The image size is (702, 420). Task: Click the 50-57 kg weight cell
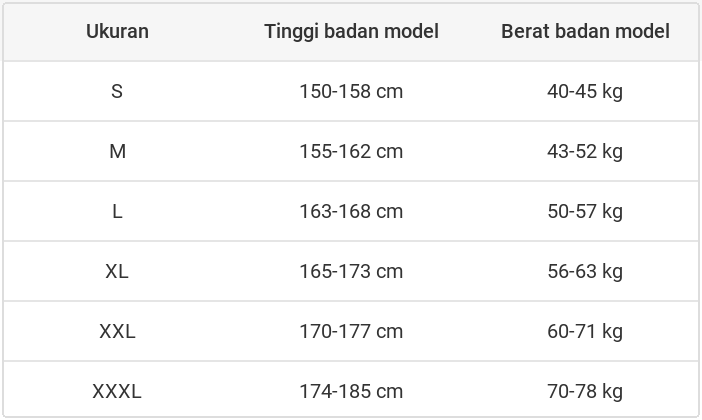click(585, 211)
